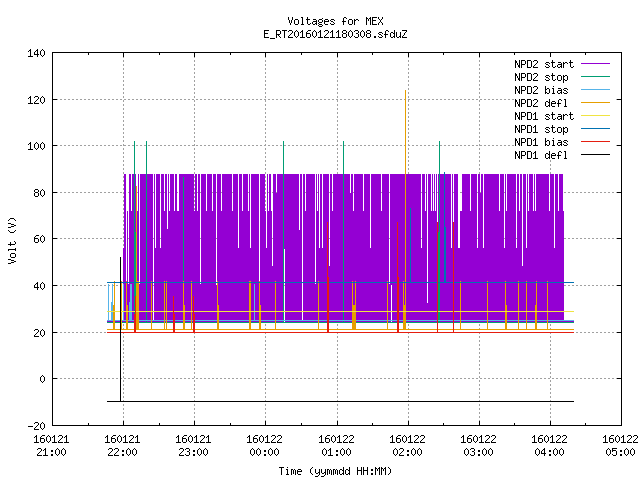
Task: Click the light blue NPD2 bias legend line
Action: (x=595, y=89)
